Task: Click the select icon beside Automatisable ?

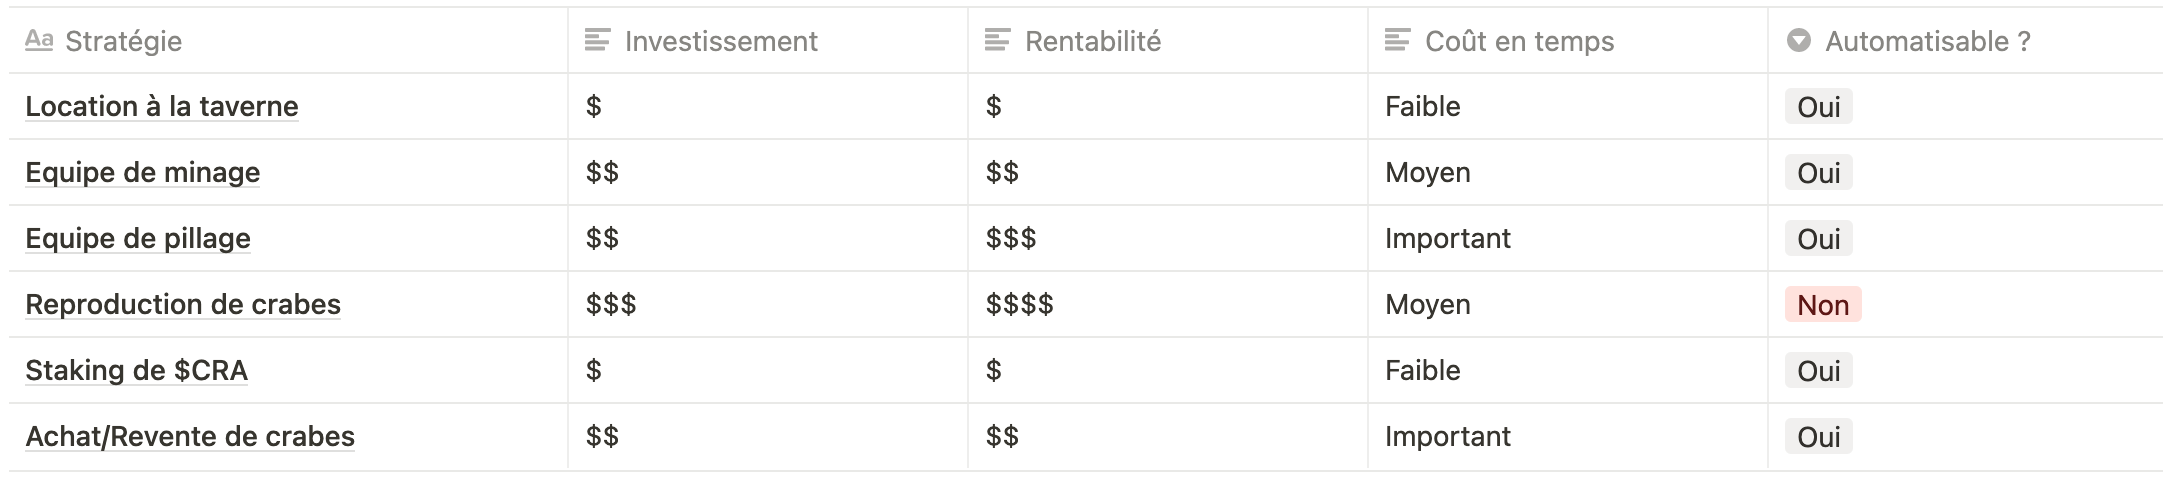Action: coord(1798,40)
